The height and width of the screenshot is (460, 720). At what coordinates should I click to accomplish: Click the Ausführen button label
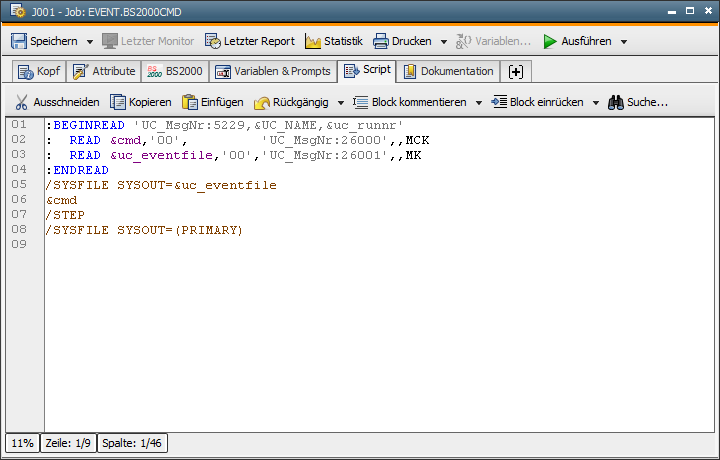tap(586, 41)
